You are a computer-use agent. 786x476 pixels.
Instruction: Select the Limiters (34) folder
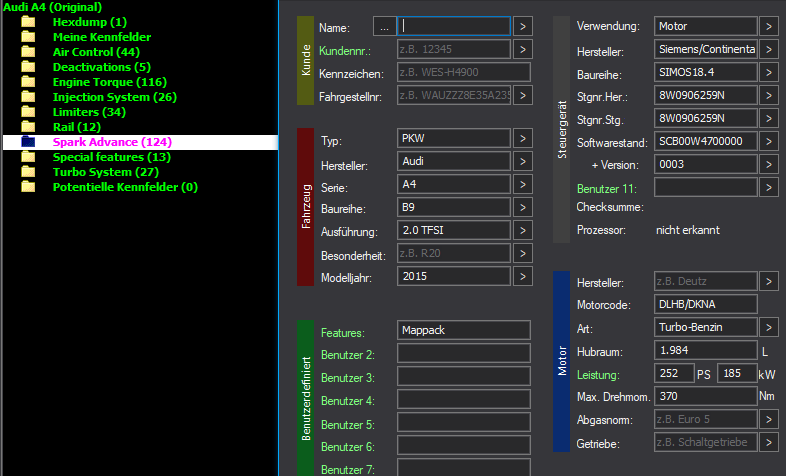[x=89, y=112]
